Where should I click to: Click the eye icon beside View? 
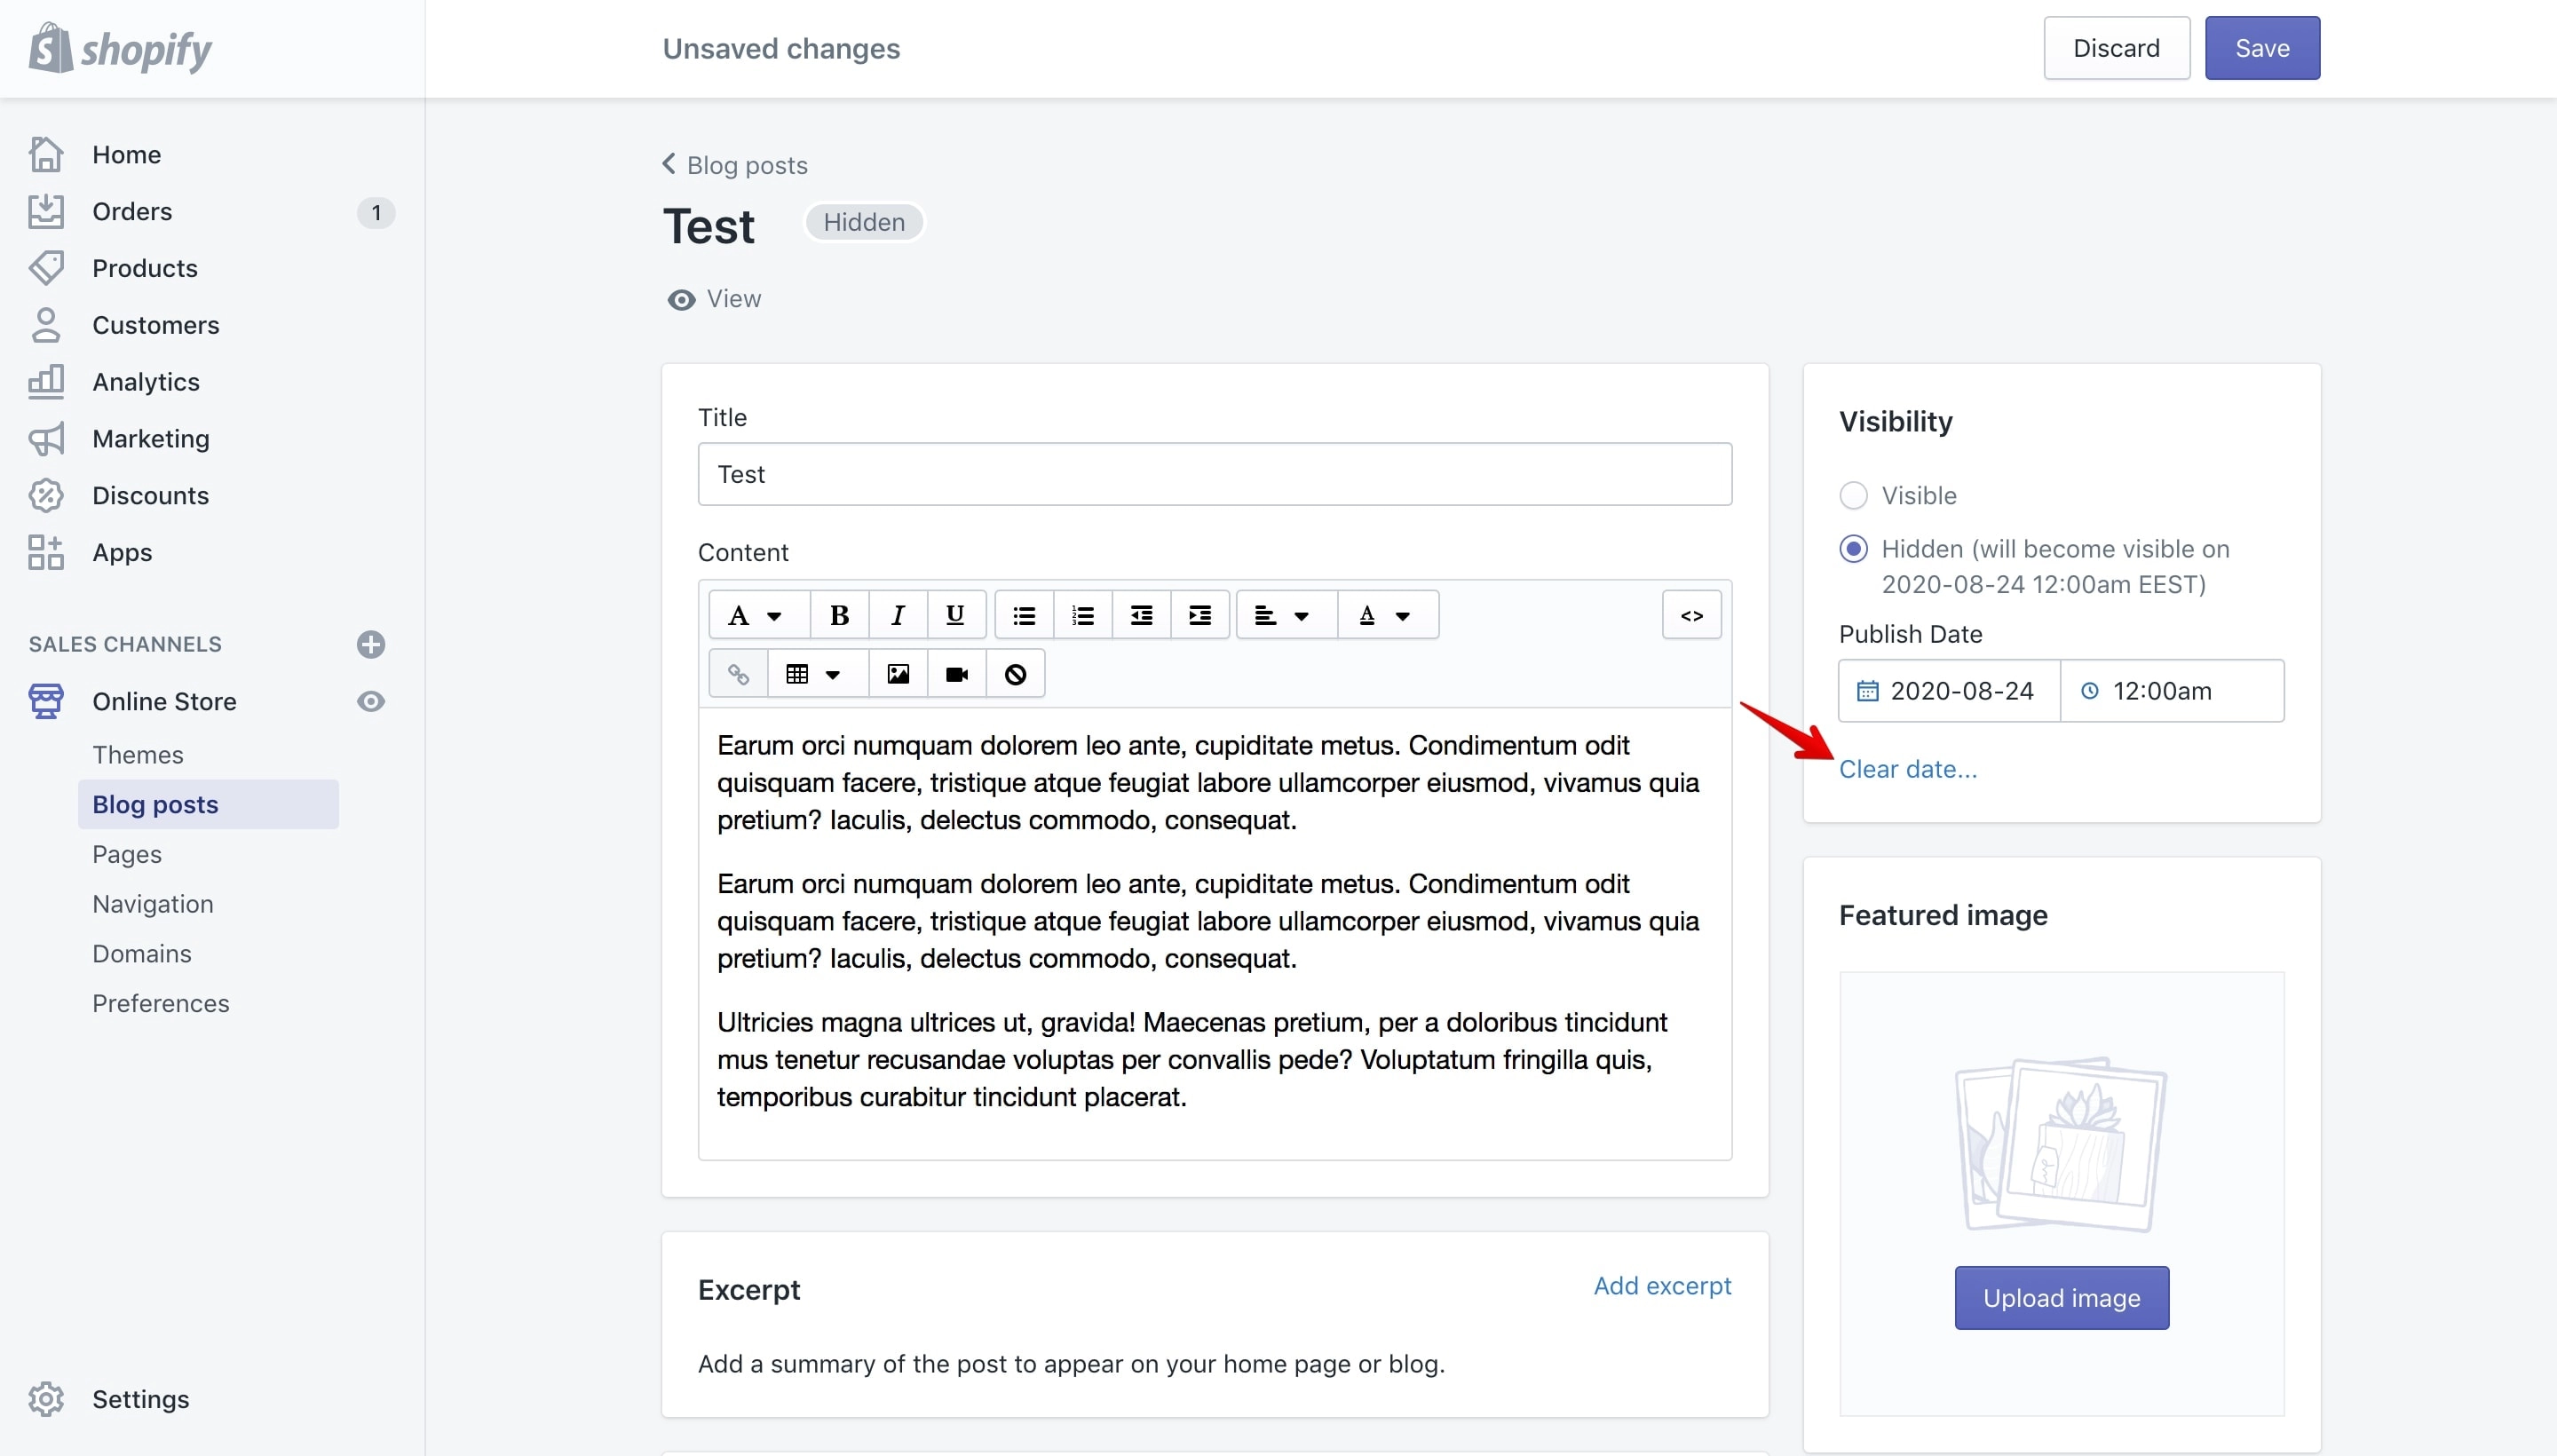point(681,300)
